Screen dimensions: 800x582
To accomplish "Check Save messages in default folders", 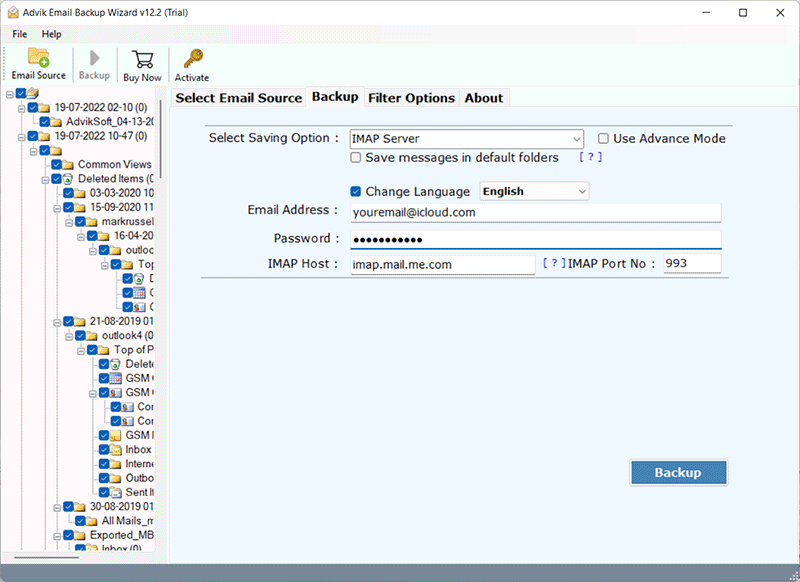I will click(356, 158).
